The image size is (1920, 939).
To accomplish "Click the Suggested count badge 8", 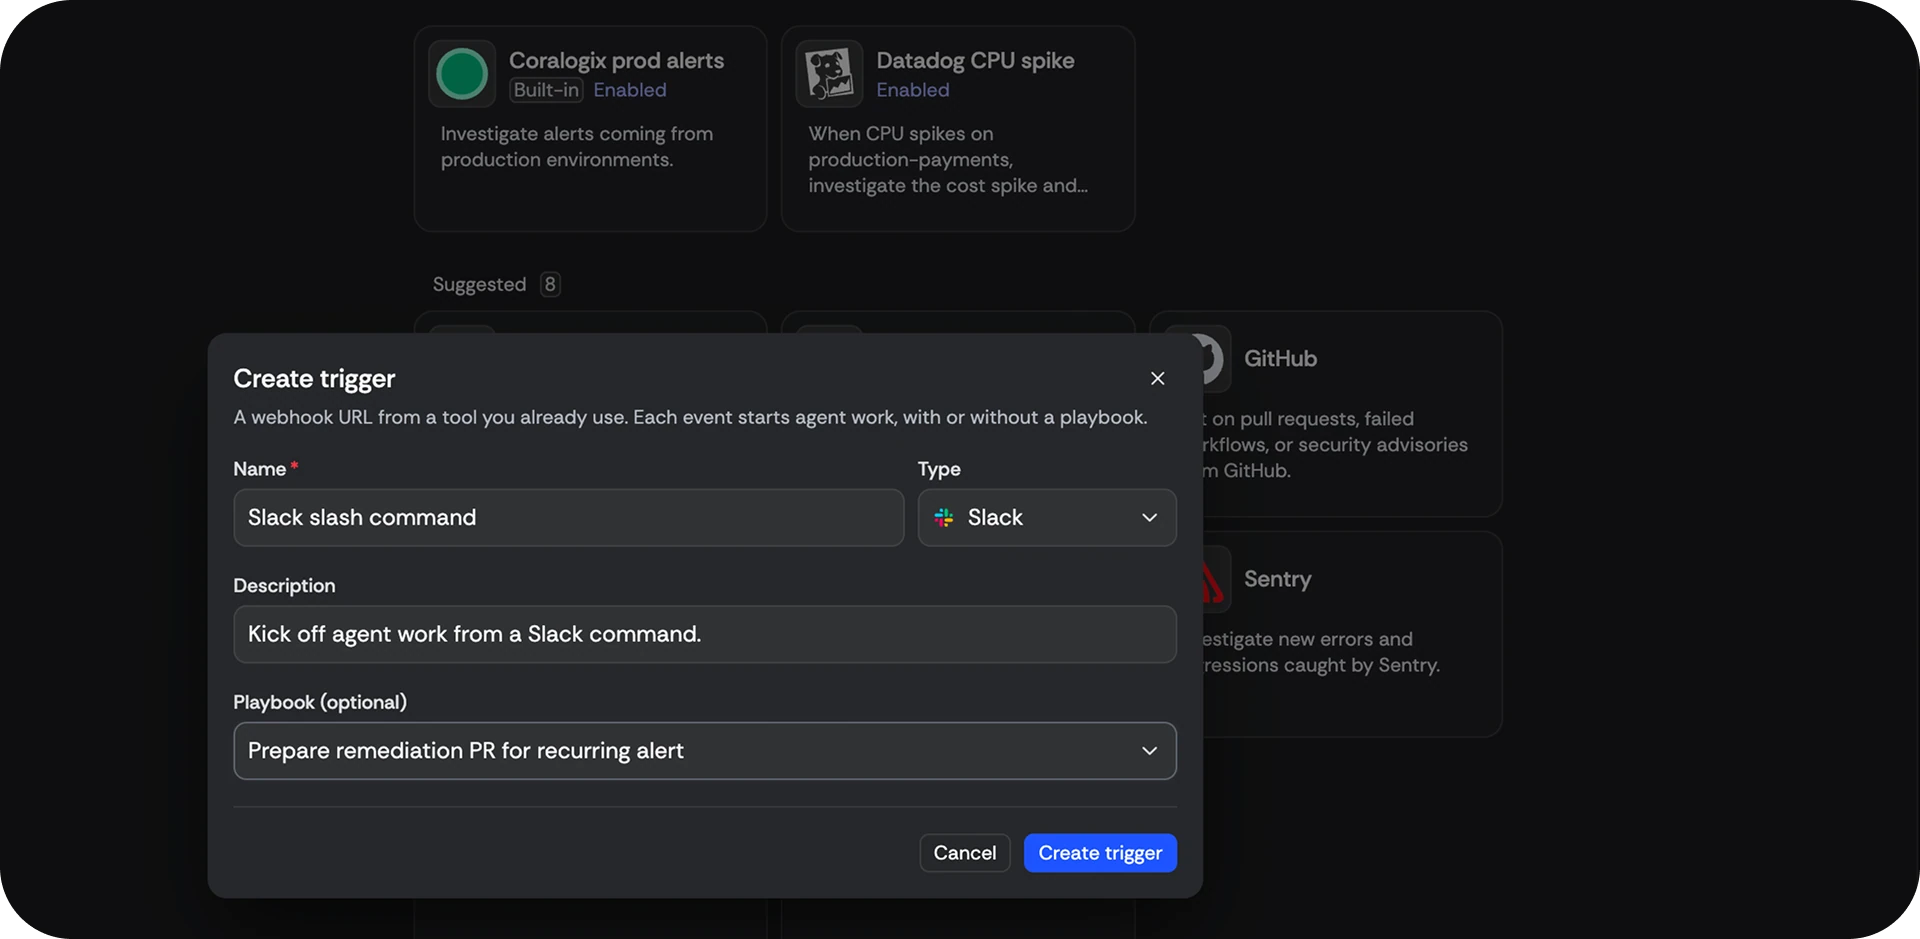I will point(550,284).
